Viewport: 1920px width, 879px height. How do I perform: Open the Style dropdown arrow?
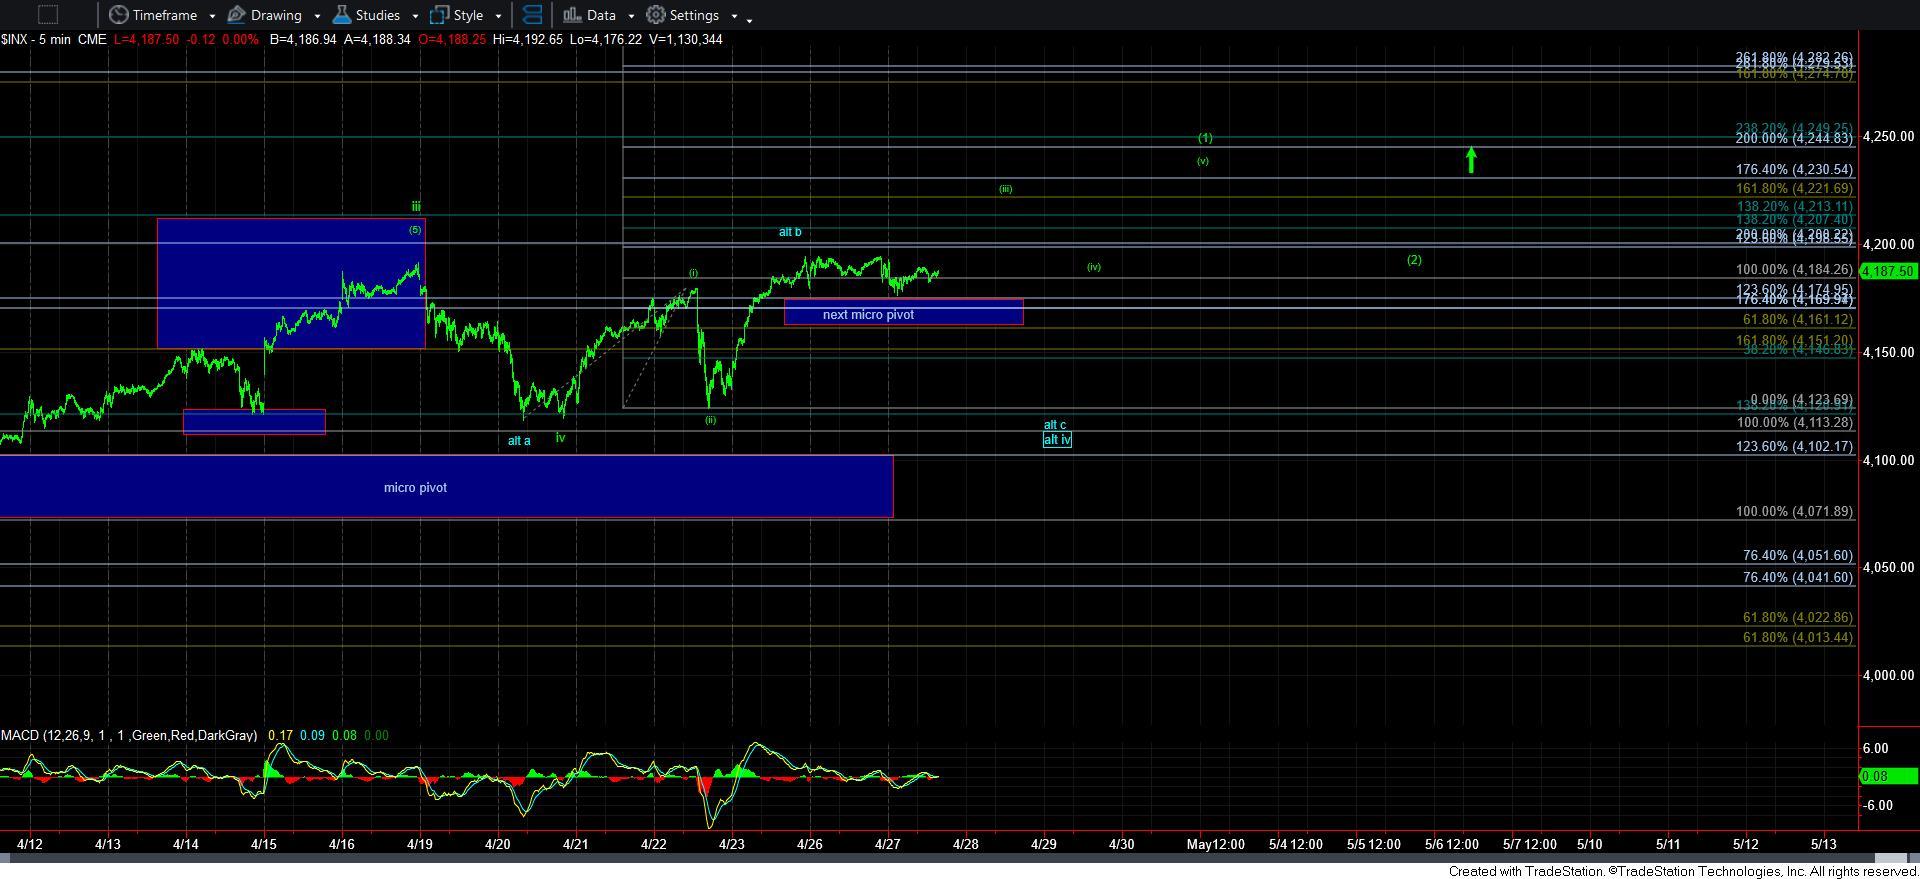pyautogui.click(x=498, y=16)
